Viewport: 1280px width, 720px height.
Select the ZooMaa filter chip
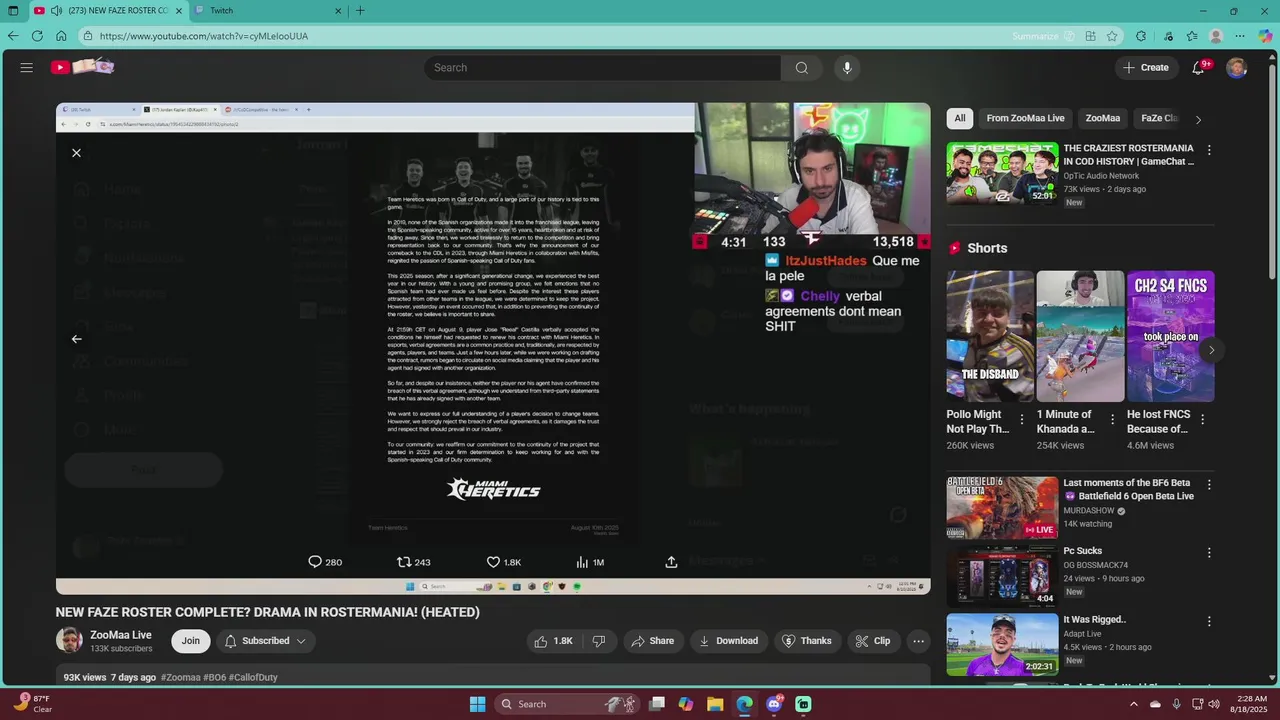point(1103,118)
